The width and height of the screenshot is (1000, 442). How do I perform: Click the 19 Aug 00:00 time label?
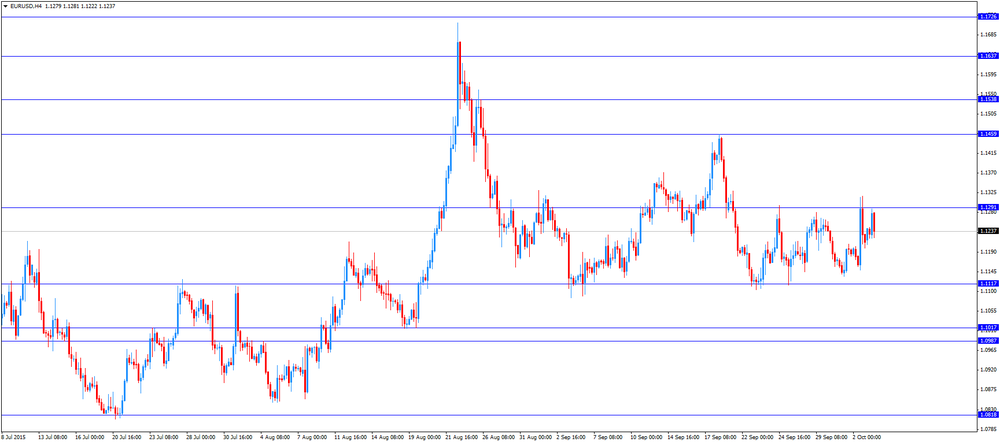pos(423,438)
